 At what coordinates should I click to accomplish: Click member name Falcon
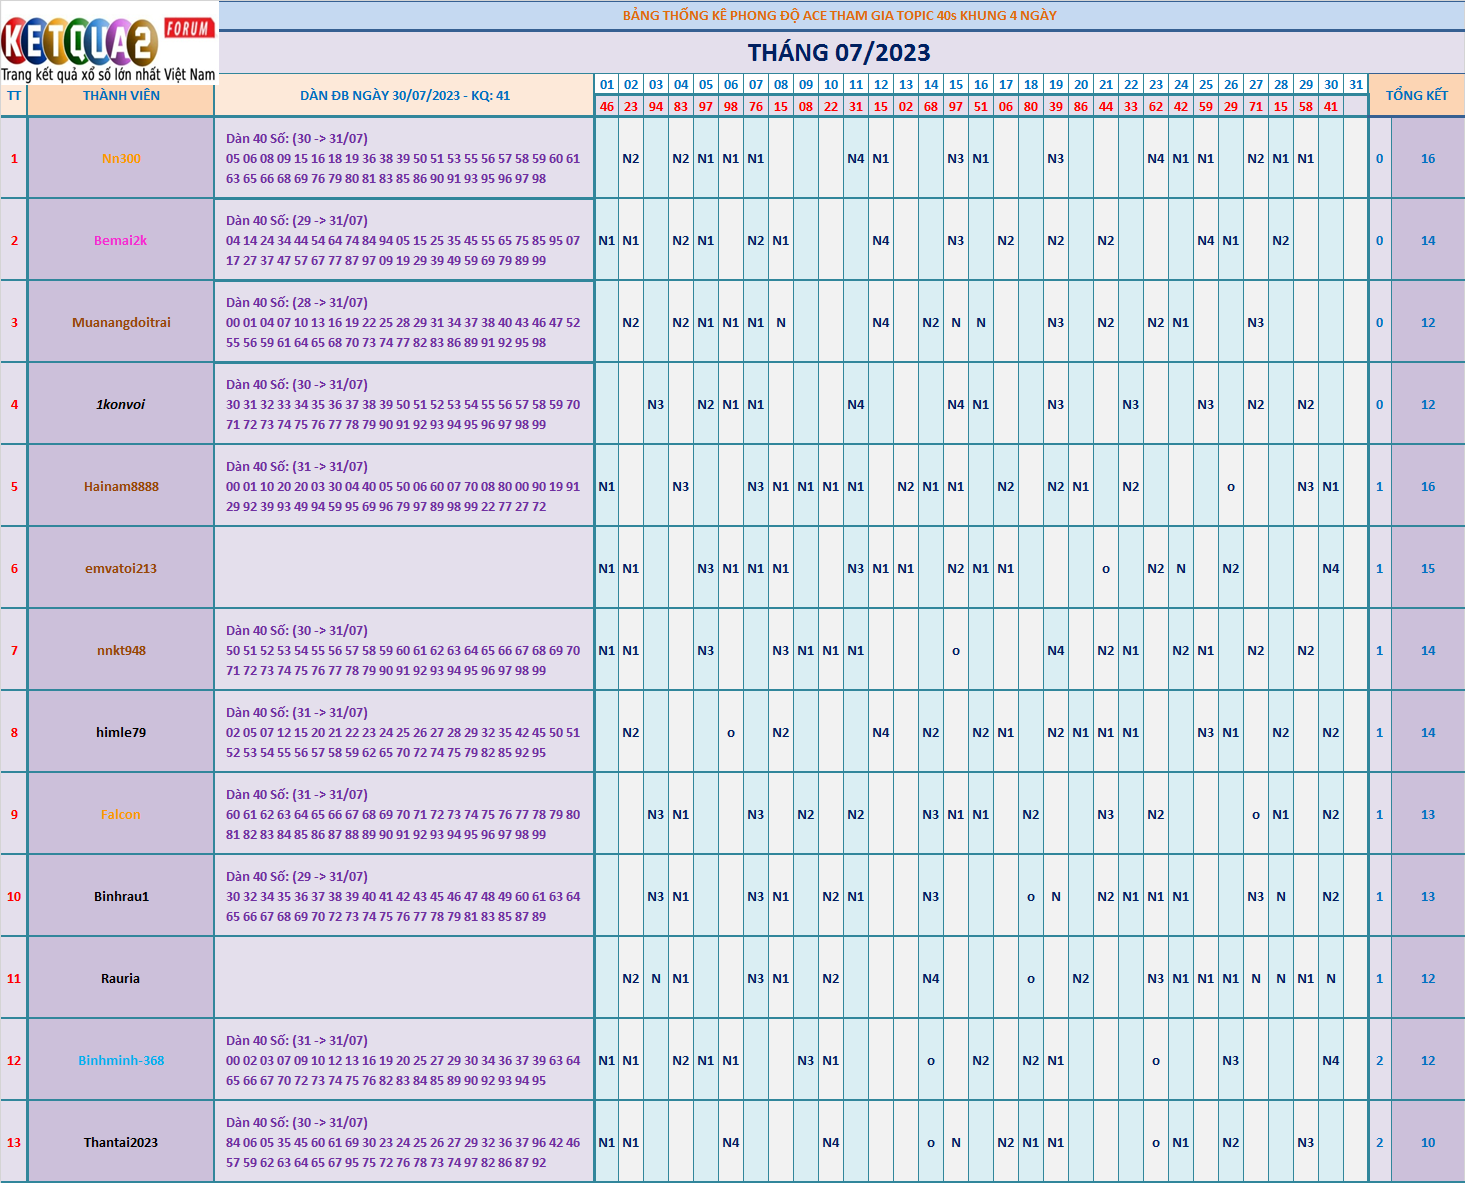[121, 815]
